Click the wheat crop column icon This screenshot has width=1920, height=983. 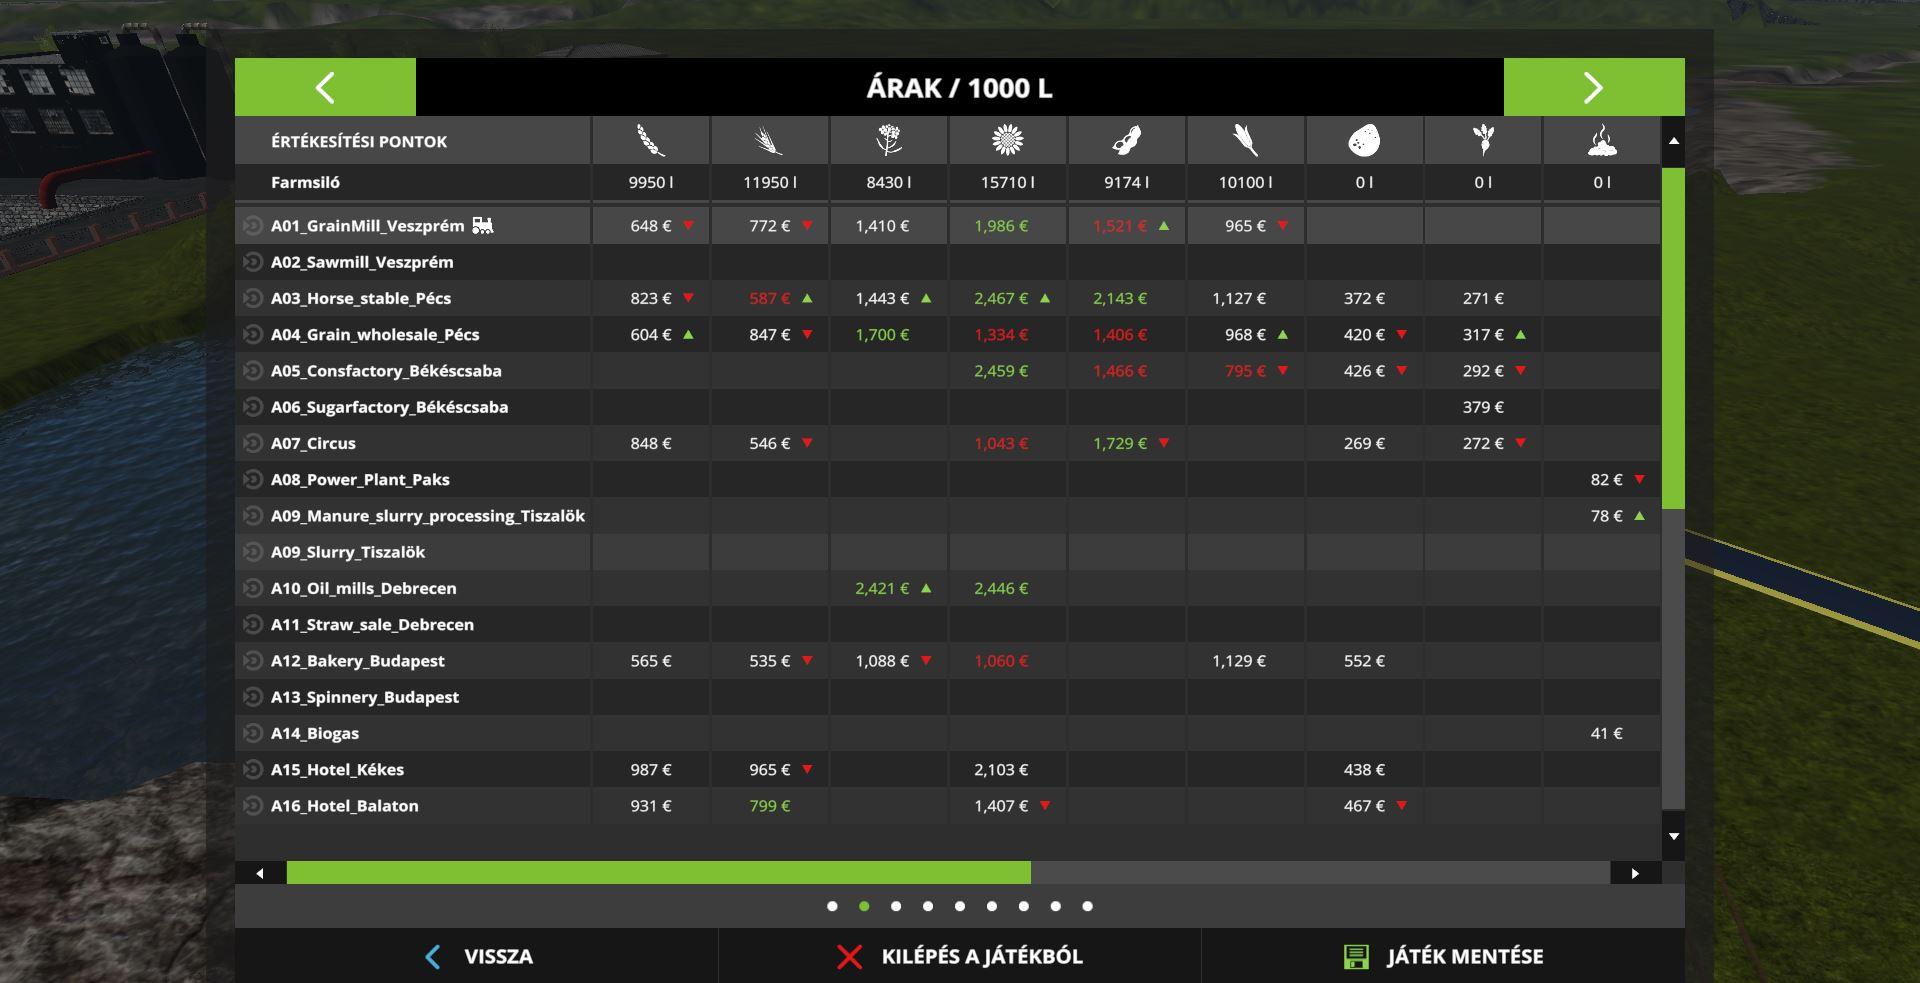(x=651, y=141)
